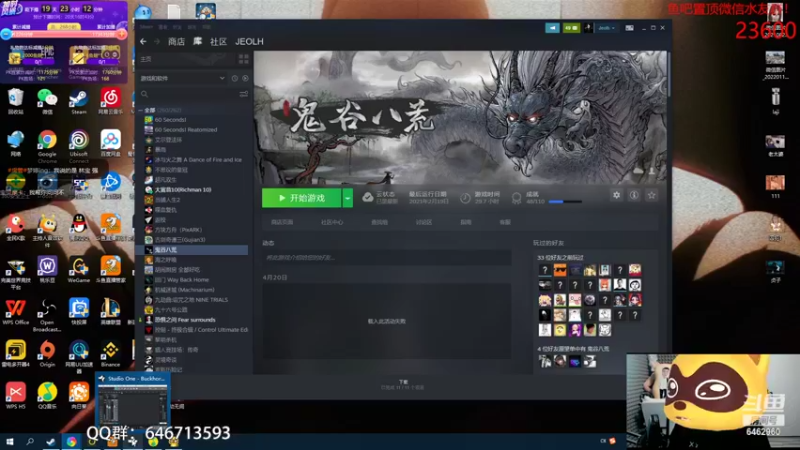Open the dropdown arrow beside 开始游戏
The image size is (800, 450).
(347, 198)
